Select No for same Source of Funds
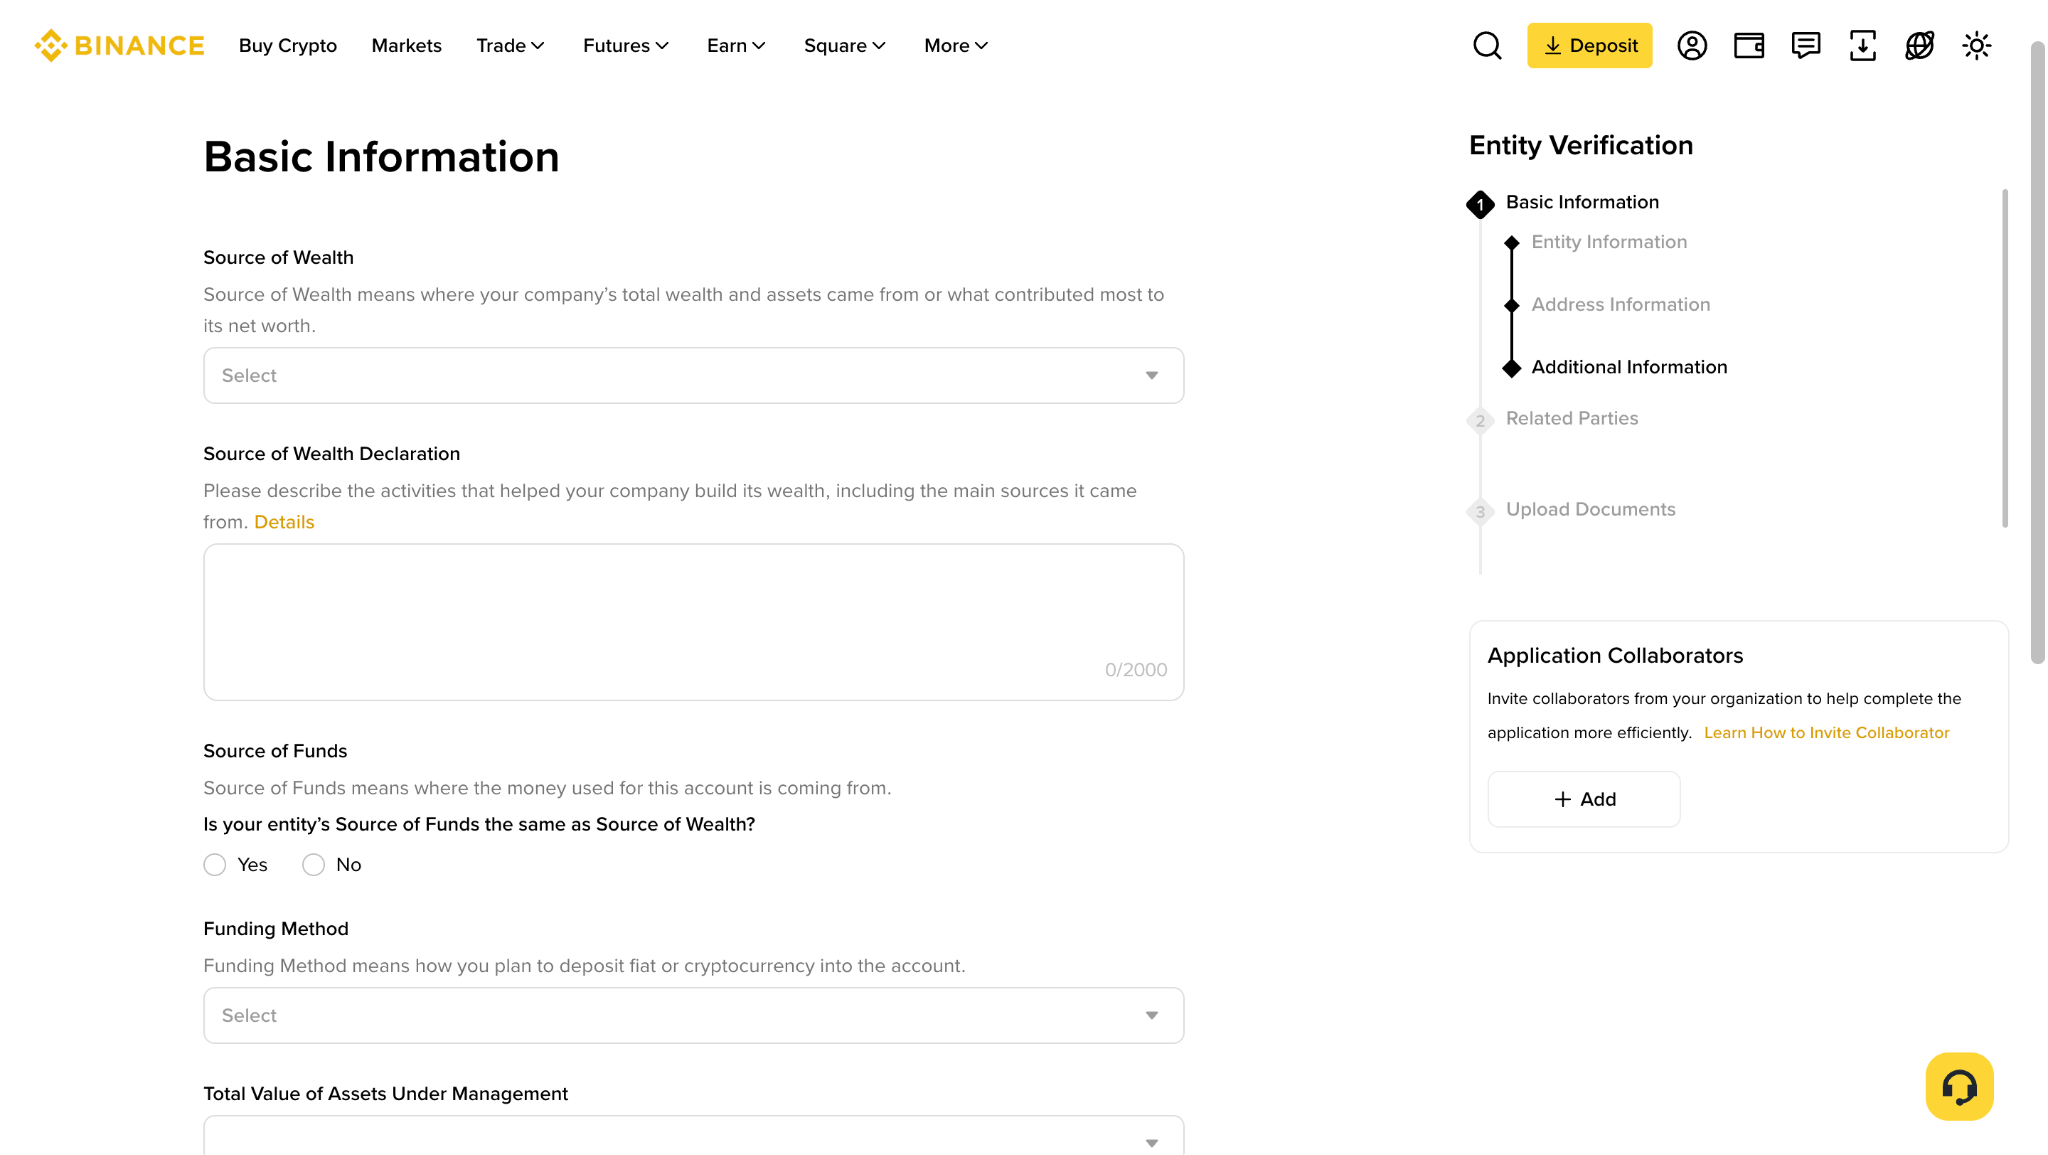Screen dimensions: 2048x1155 [314, 865]
